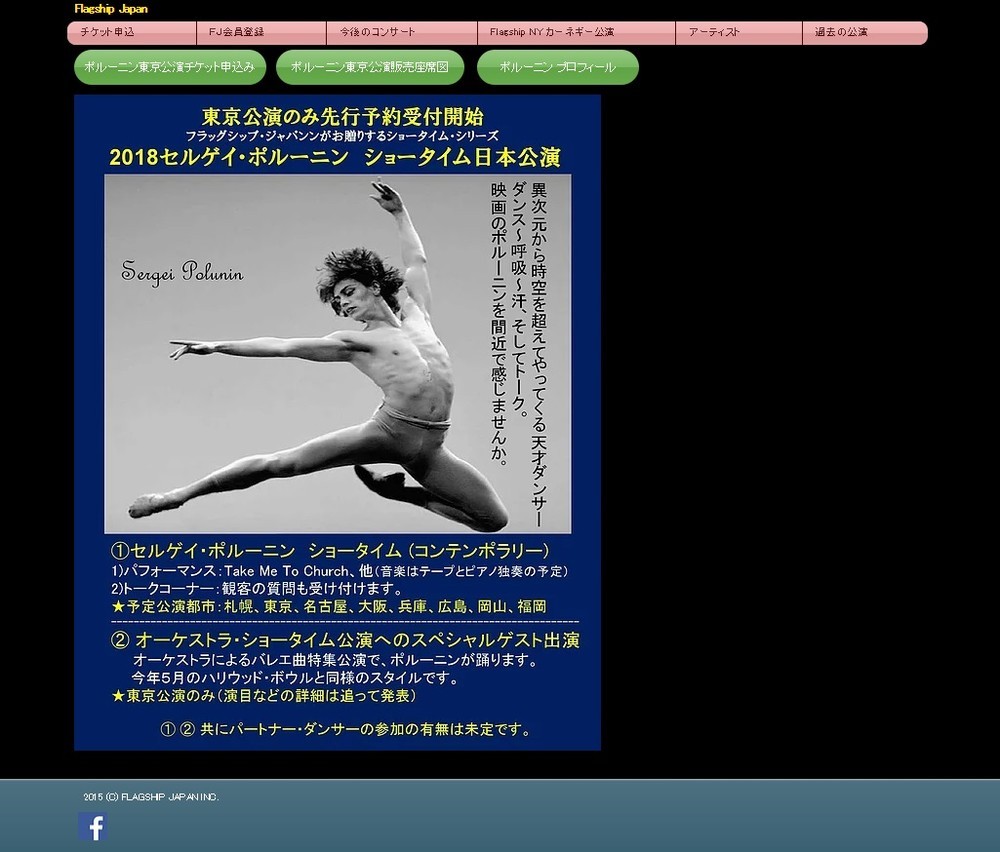Open the チケット申込 menu item
Screen dimensions: 1000x852
[108, 33]
